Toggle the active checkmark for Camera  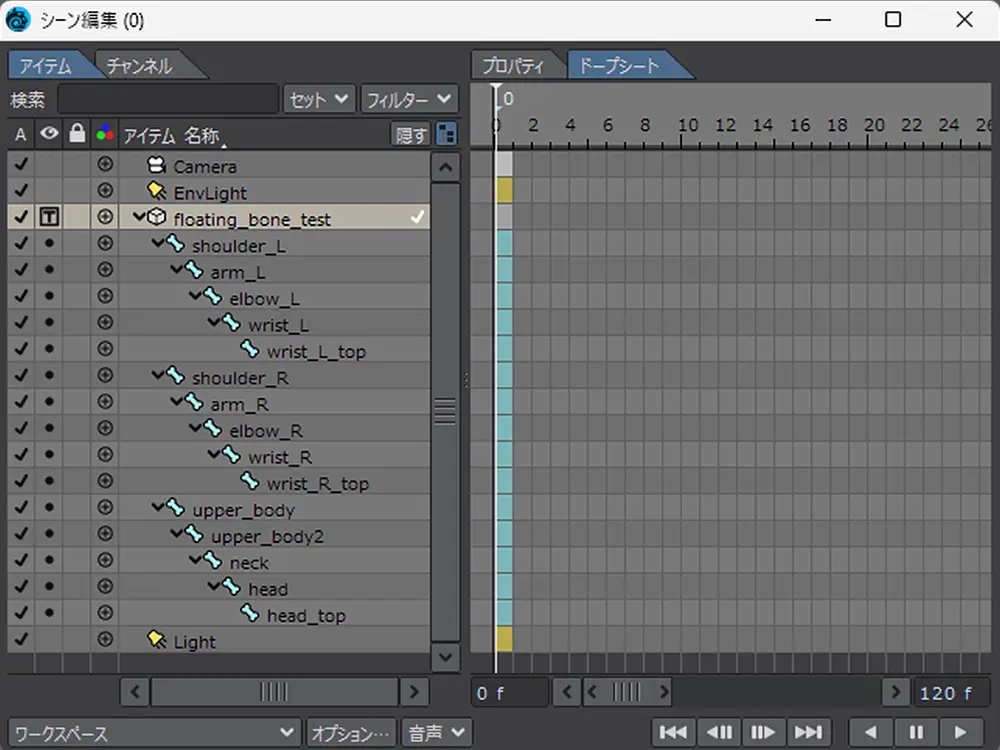20,166
